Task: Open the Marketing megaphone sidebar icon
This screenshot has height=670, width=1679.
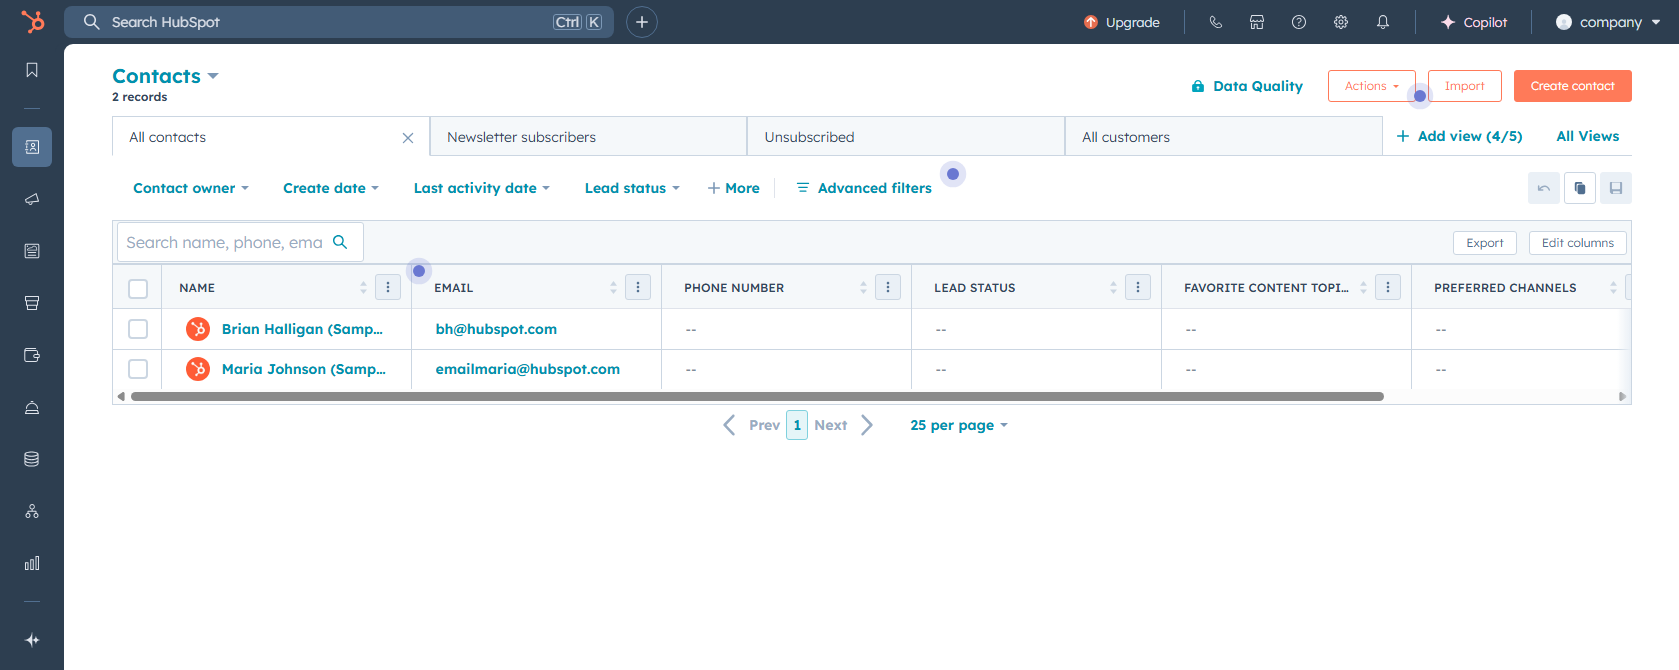Action: [x=32, y=199]
